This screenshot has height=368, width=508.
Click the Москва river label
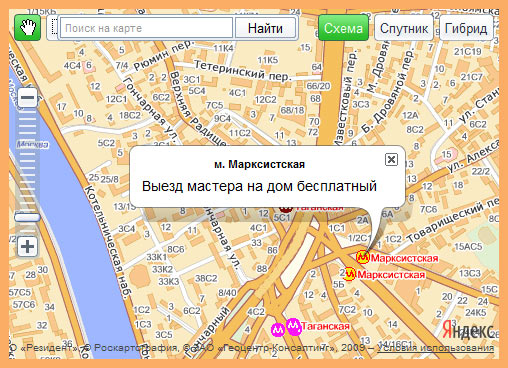point(33,145)
